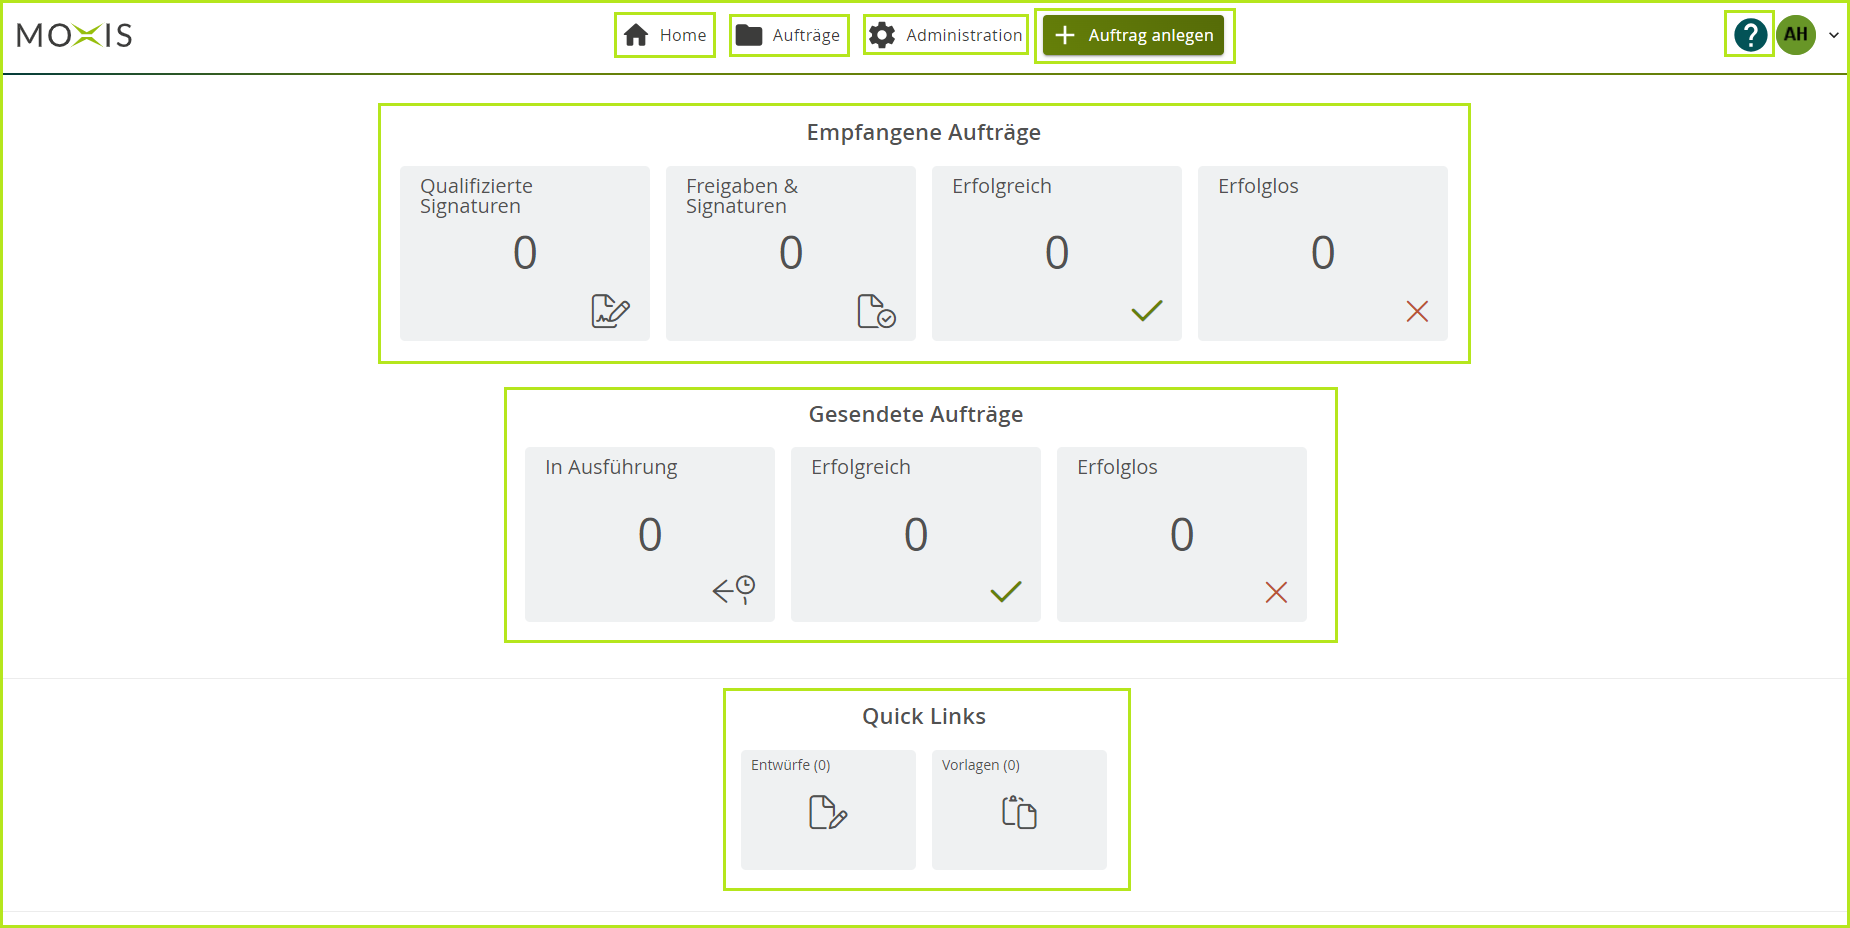Click the clock icon in In Ausführung card
Image resolution: width=1850 pixels, height=928 pixels.
pos(734,590)
